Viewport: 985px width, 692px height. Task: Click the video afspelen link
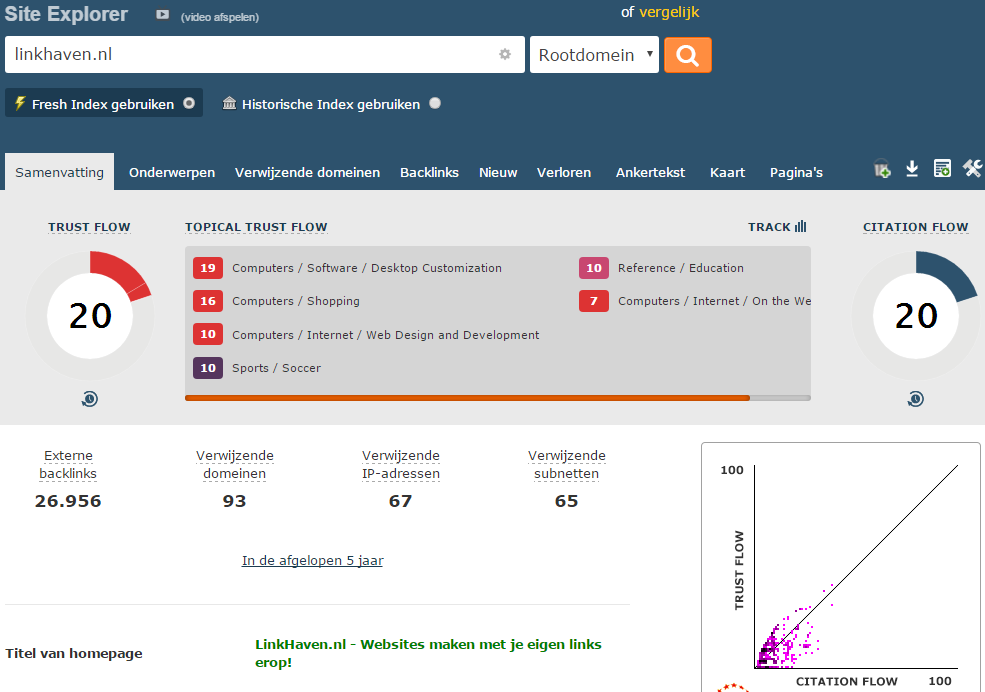[220, 17]
